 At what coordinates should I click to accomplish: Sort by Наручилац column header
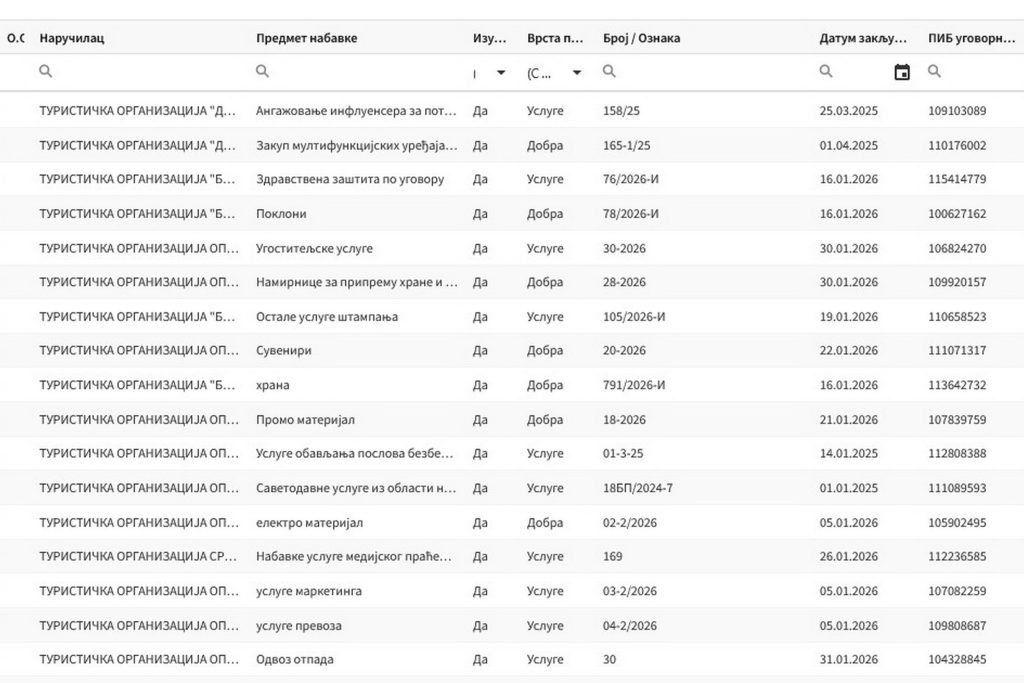(72, 38)
